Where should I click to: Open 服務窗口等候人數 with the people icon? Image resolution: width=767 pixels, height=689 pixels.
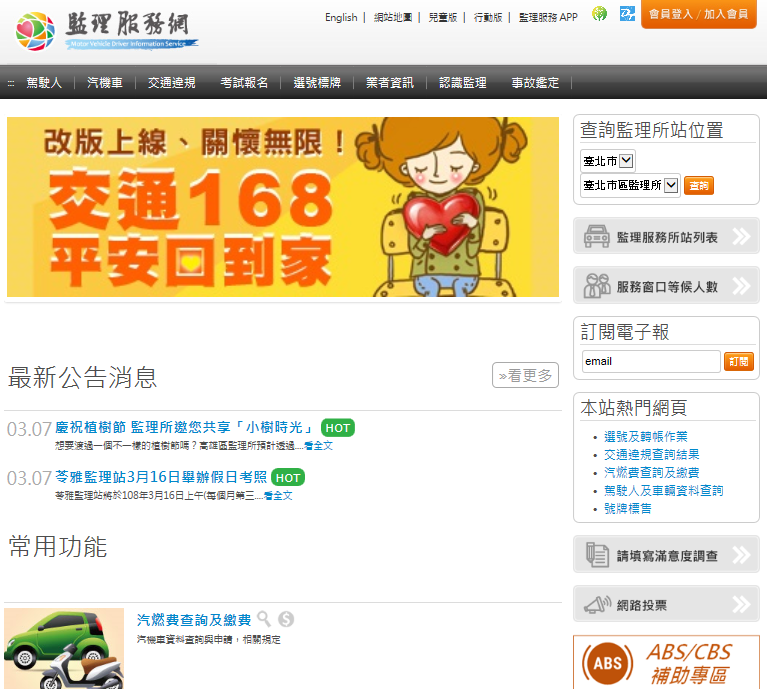666,286
